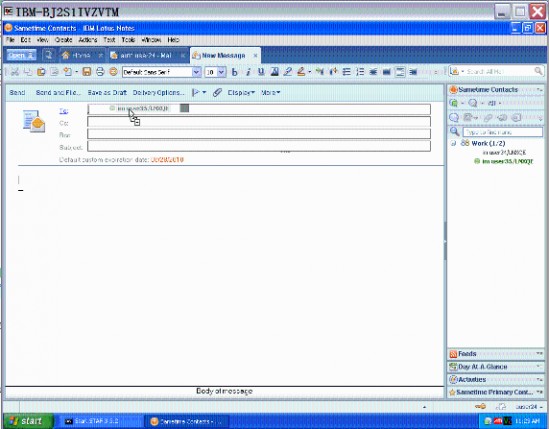
Task: Click Sametime find-contact magnifier icon
Action: [454, 132]
